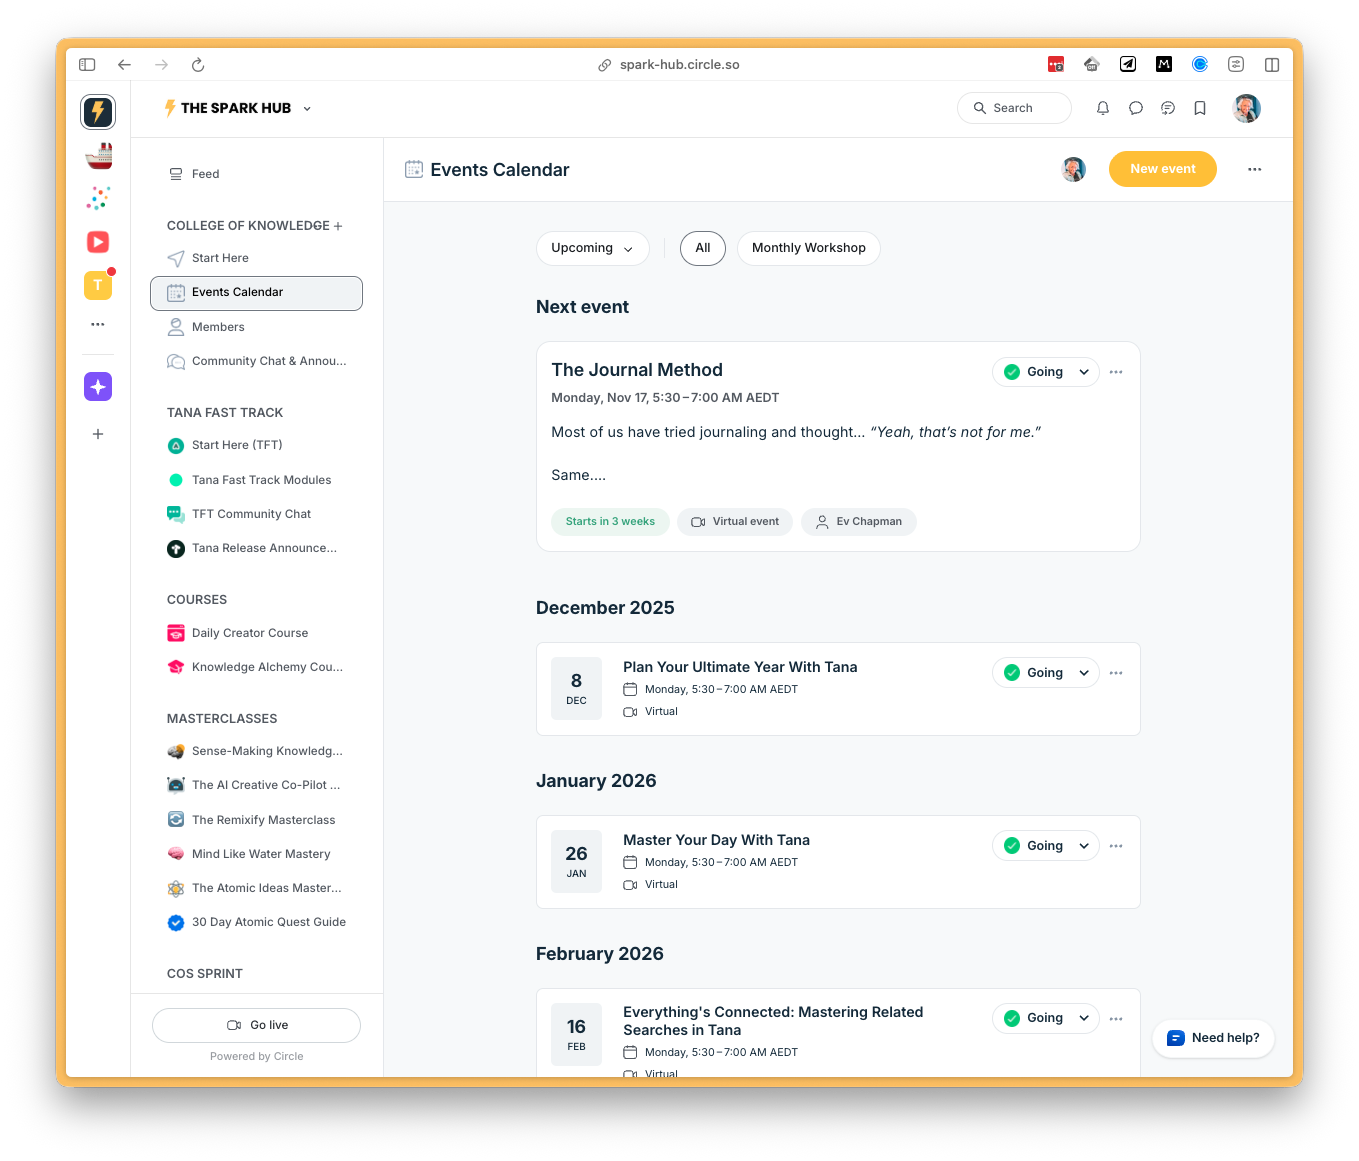
Task: Open the purple sparkle app icon
Action: pos(98,387)
